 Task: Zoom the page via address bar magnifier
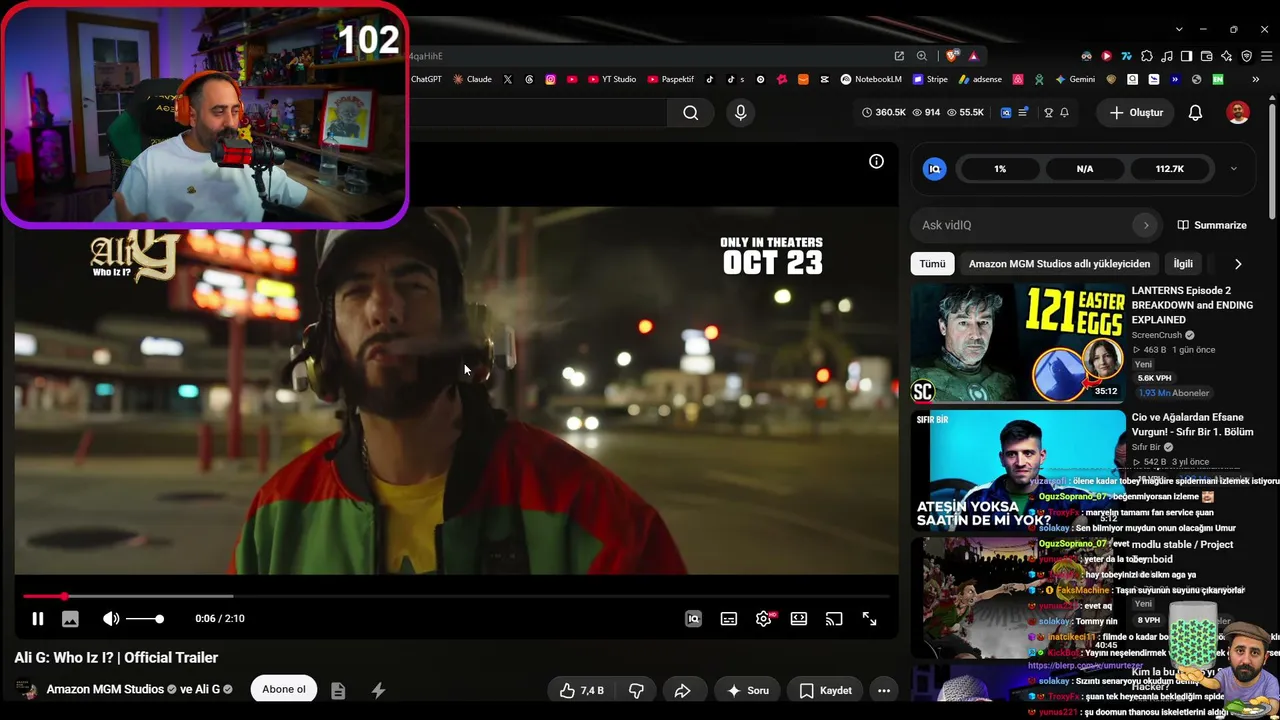(x=922, y=56)
